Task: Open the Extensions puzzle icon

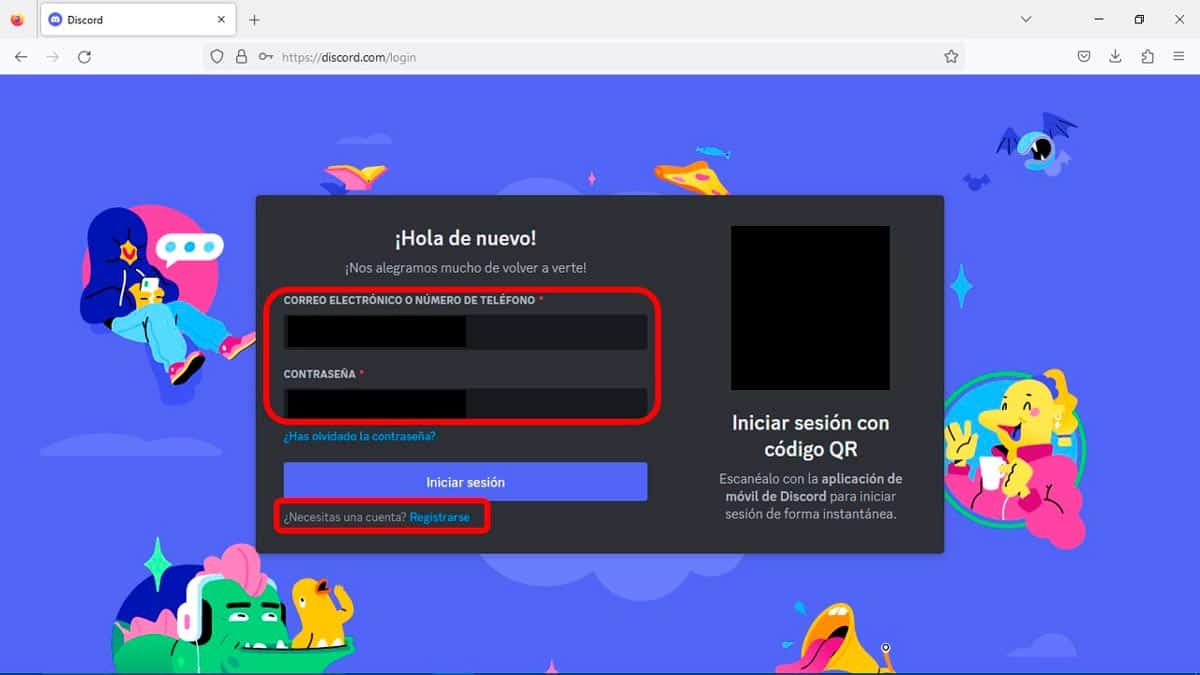Action: click(x=1147, y=57)
